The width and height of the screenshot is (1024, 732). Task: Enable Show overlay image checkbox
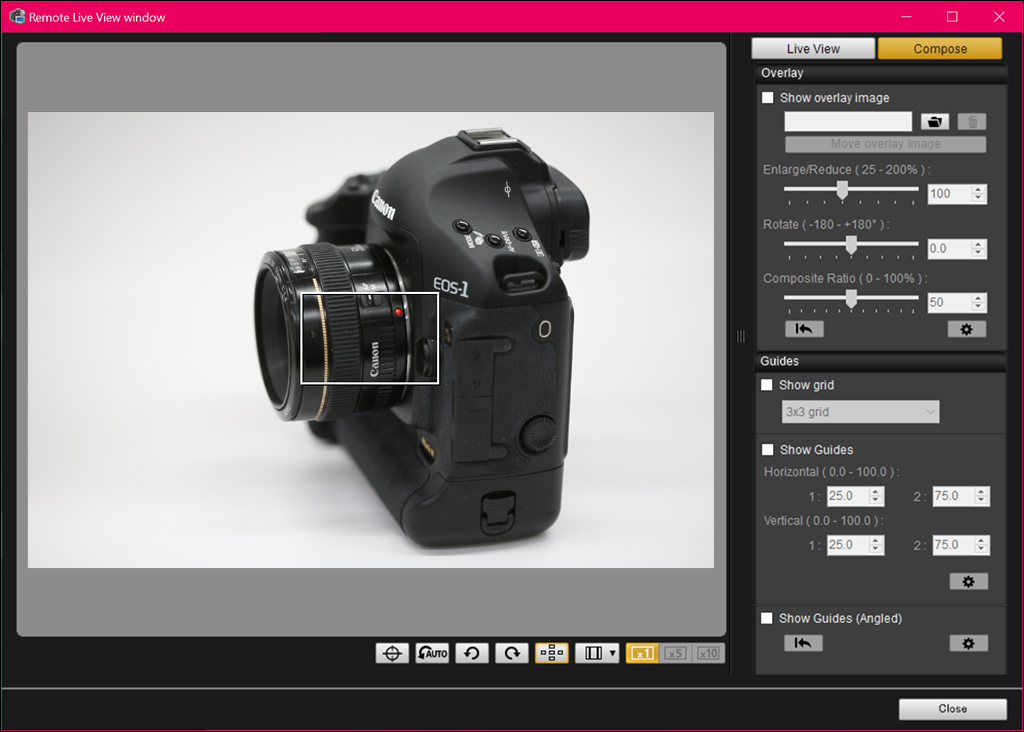[x=768, y=98]
